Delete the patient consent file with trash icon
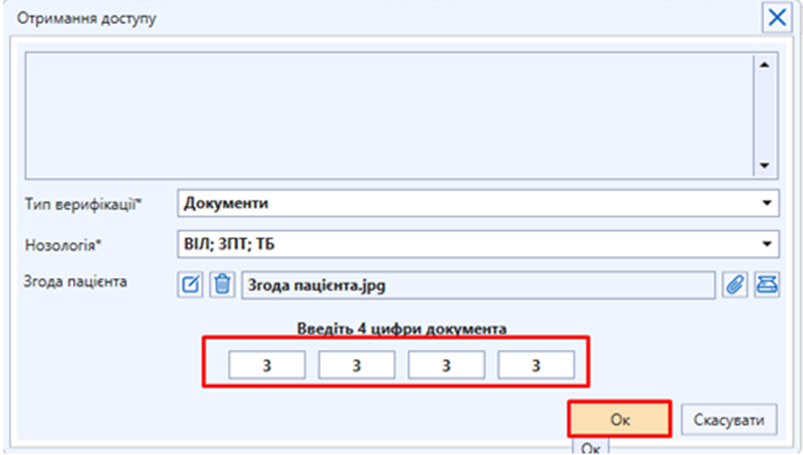Image resolution: width=803 pixels, height=455 pixels. (x=221, y=284)
